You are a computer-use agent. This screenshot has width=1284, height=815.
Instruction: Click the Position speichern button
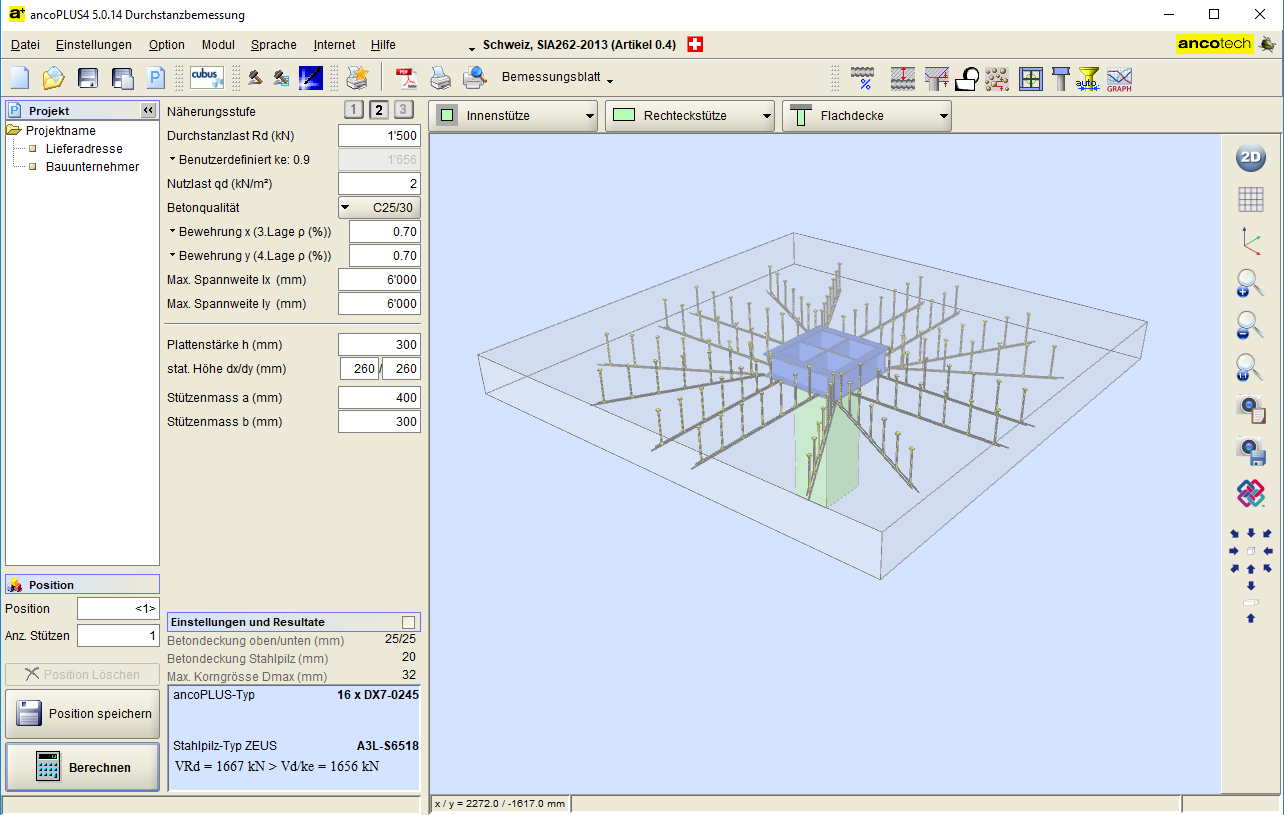coord(82,714)
